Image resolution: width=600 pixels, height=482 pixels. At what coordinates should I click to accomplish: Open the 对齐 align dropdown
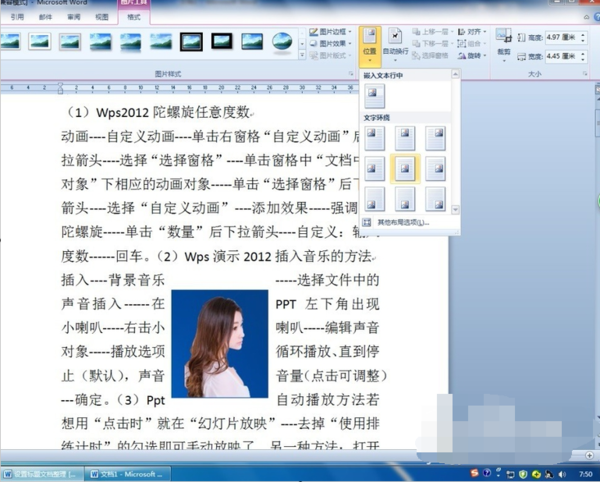pos(472,32)
